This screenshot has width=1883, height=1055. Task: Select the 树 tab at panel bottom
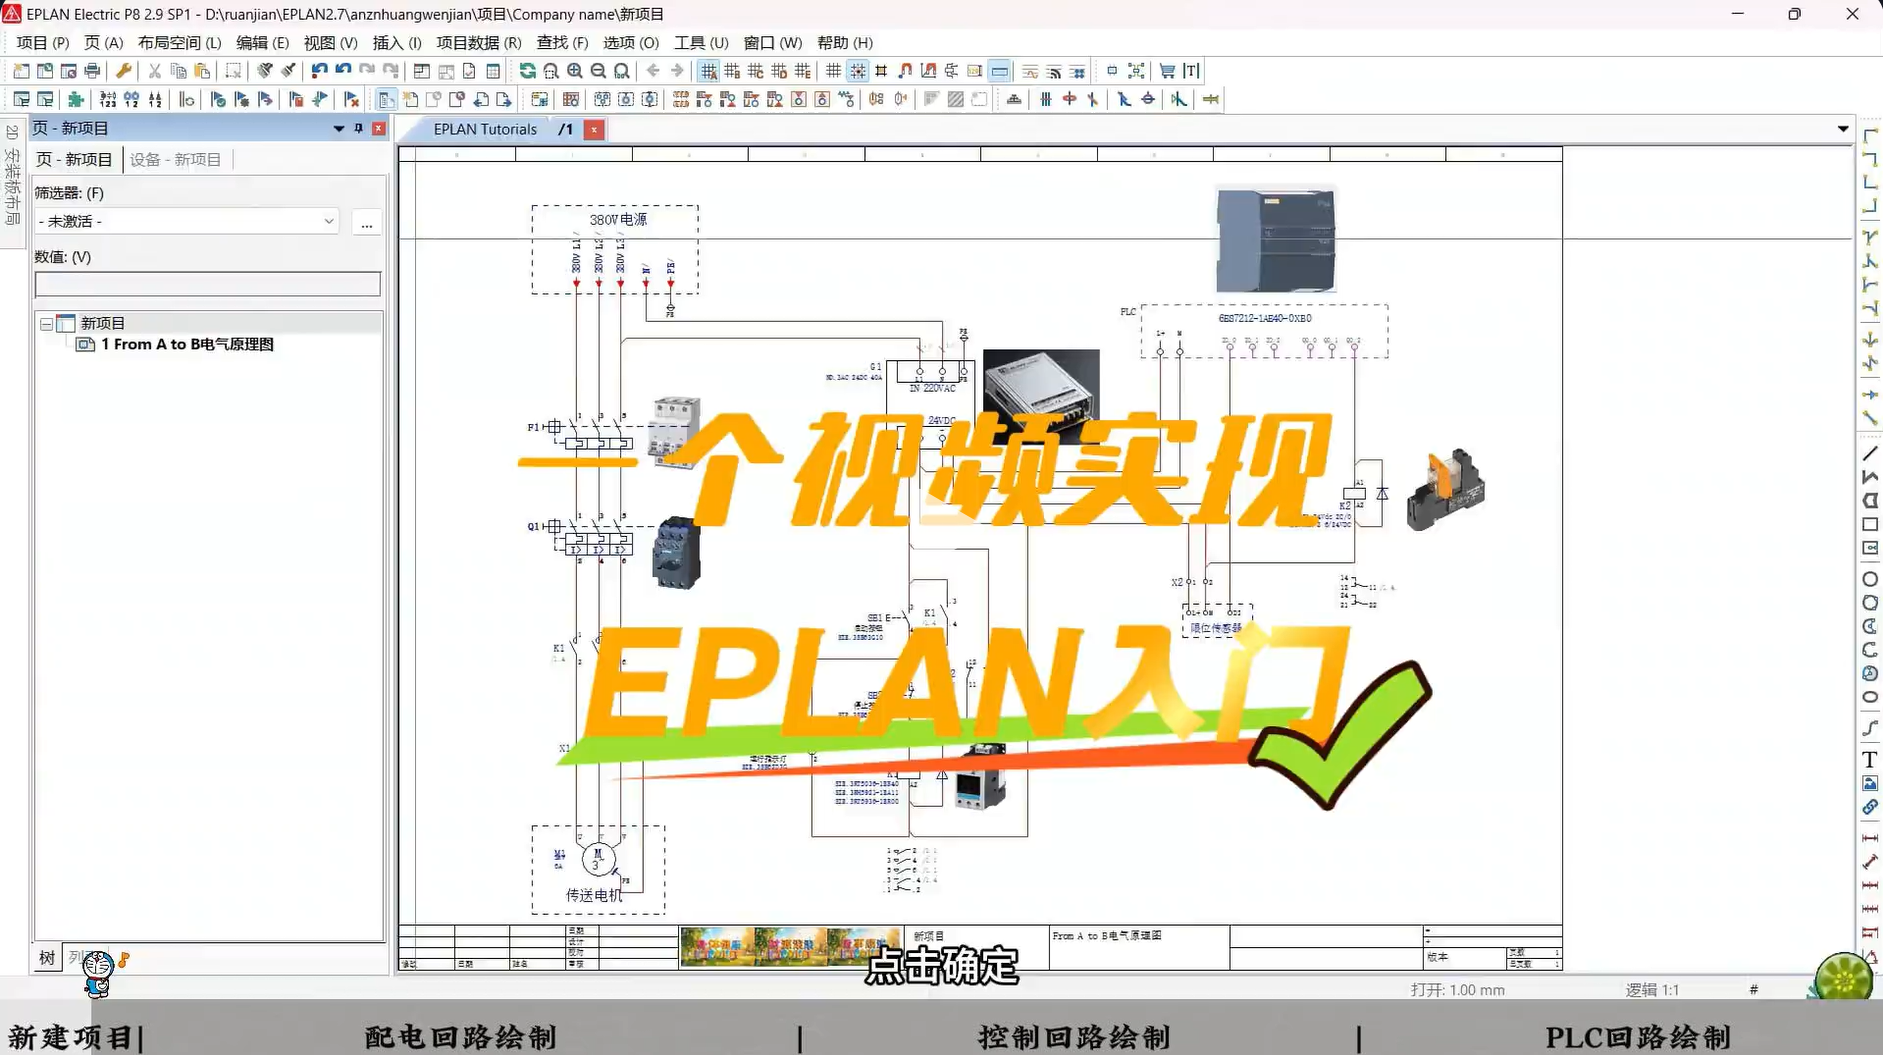click(x=47, y=958)
